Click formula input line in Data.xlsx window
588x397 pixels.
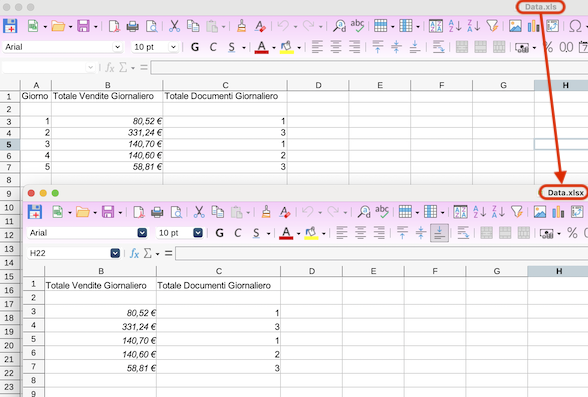381,253
